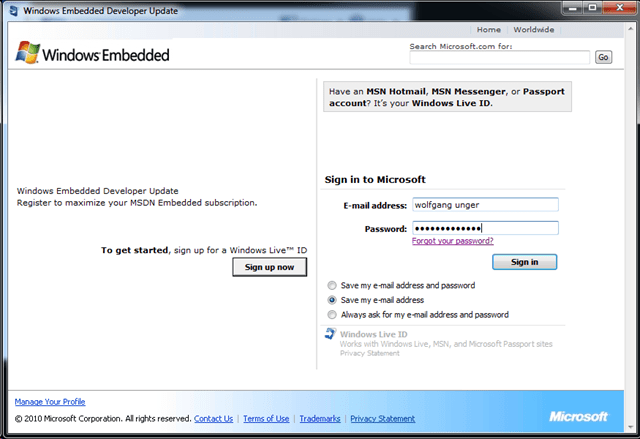Click the 'Windows Live ID' gray heading text
Screen dimensions: 640x439
[x=373, y=334]
